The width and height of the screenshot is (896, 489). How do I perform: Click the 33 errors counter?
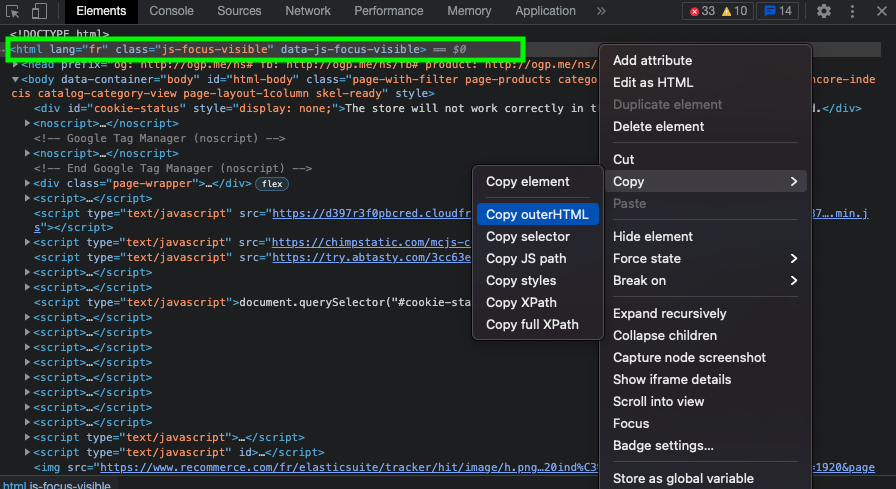[x=702, y=11]
